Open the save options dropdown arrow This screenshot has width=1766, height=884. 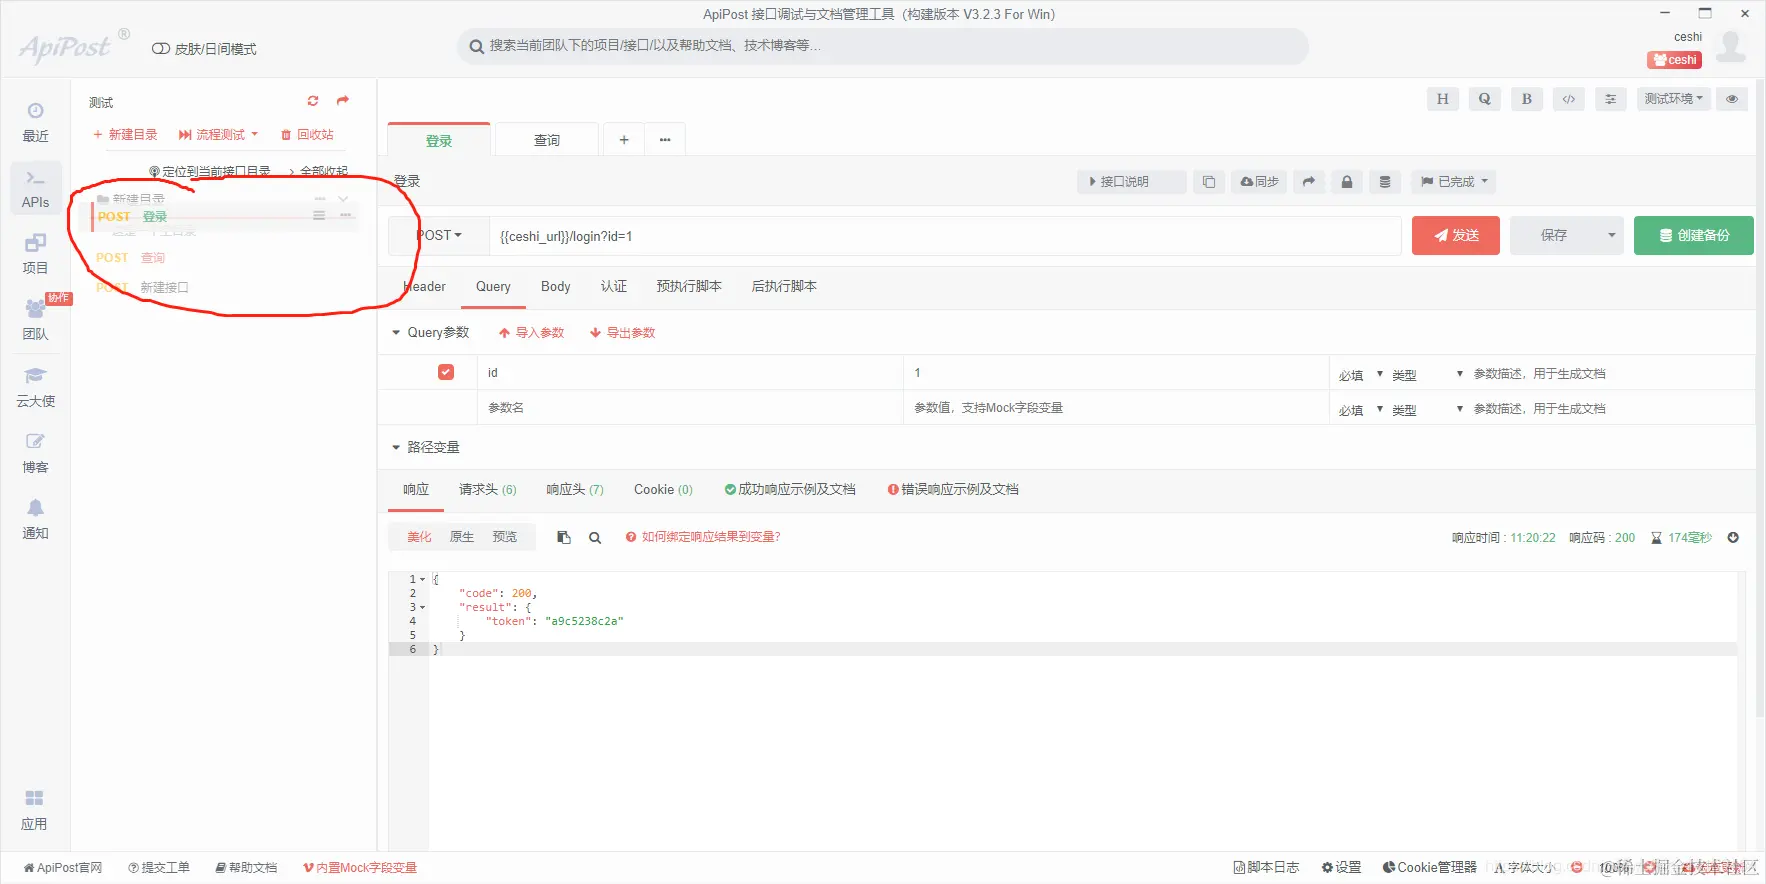pyautogui.click(x=1611, y=236)
